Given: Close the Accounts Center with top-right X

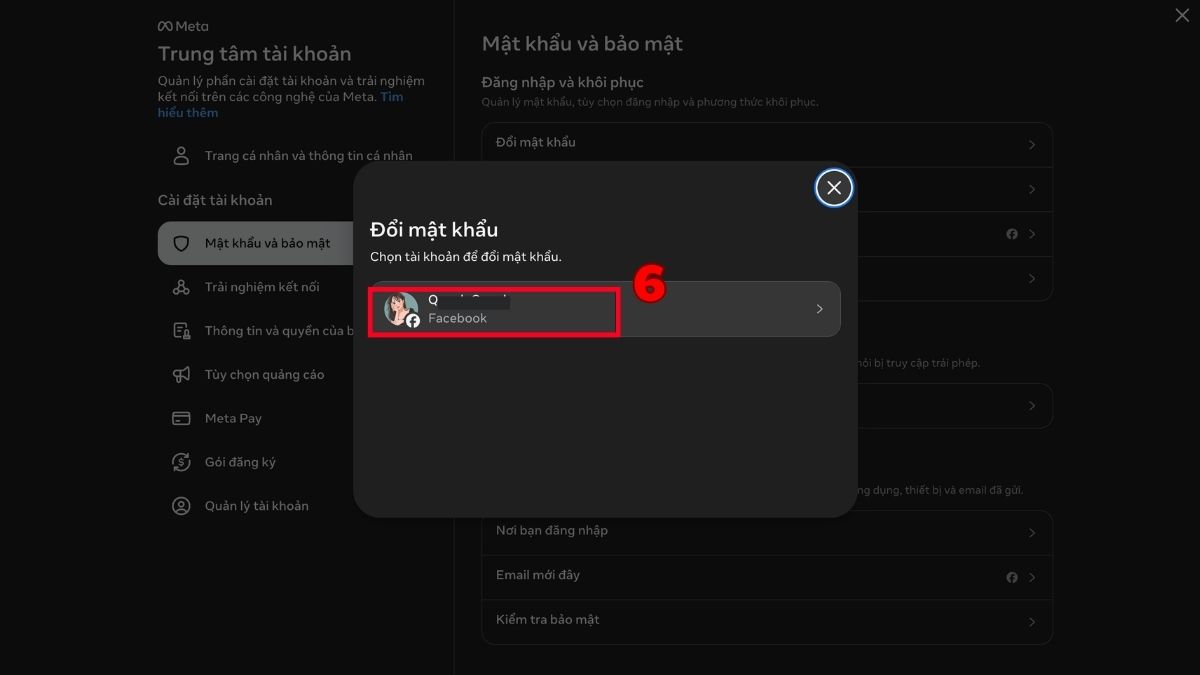Looking at the screenshot, I should pyautogui.click(x=1181, y=14).
